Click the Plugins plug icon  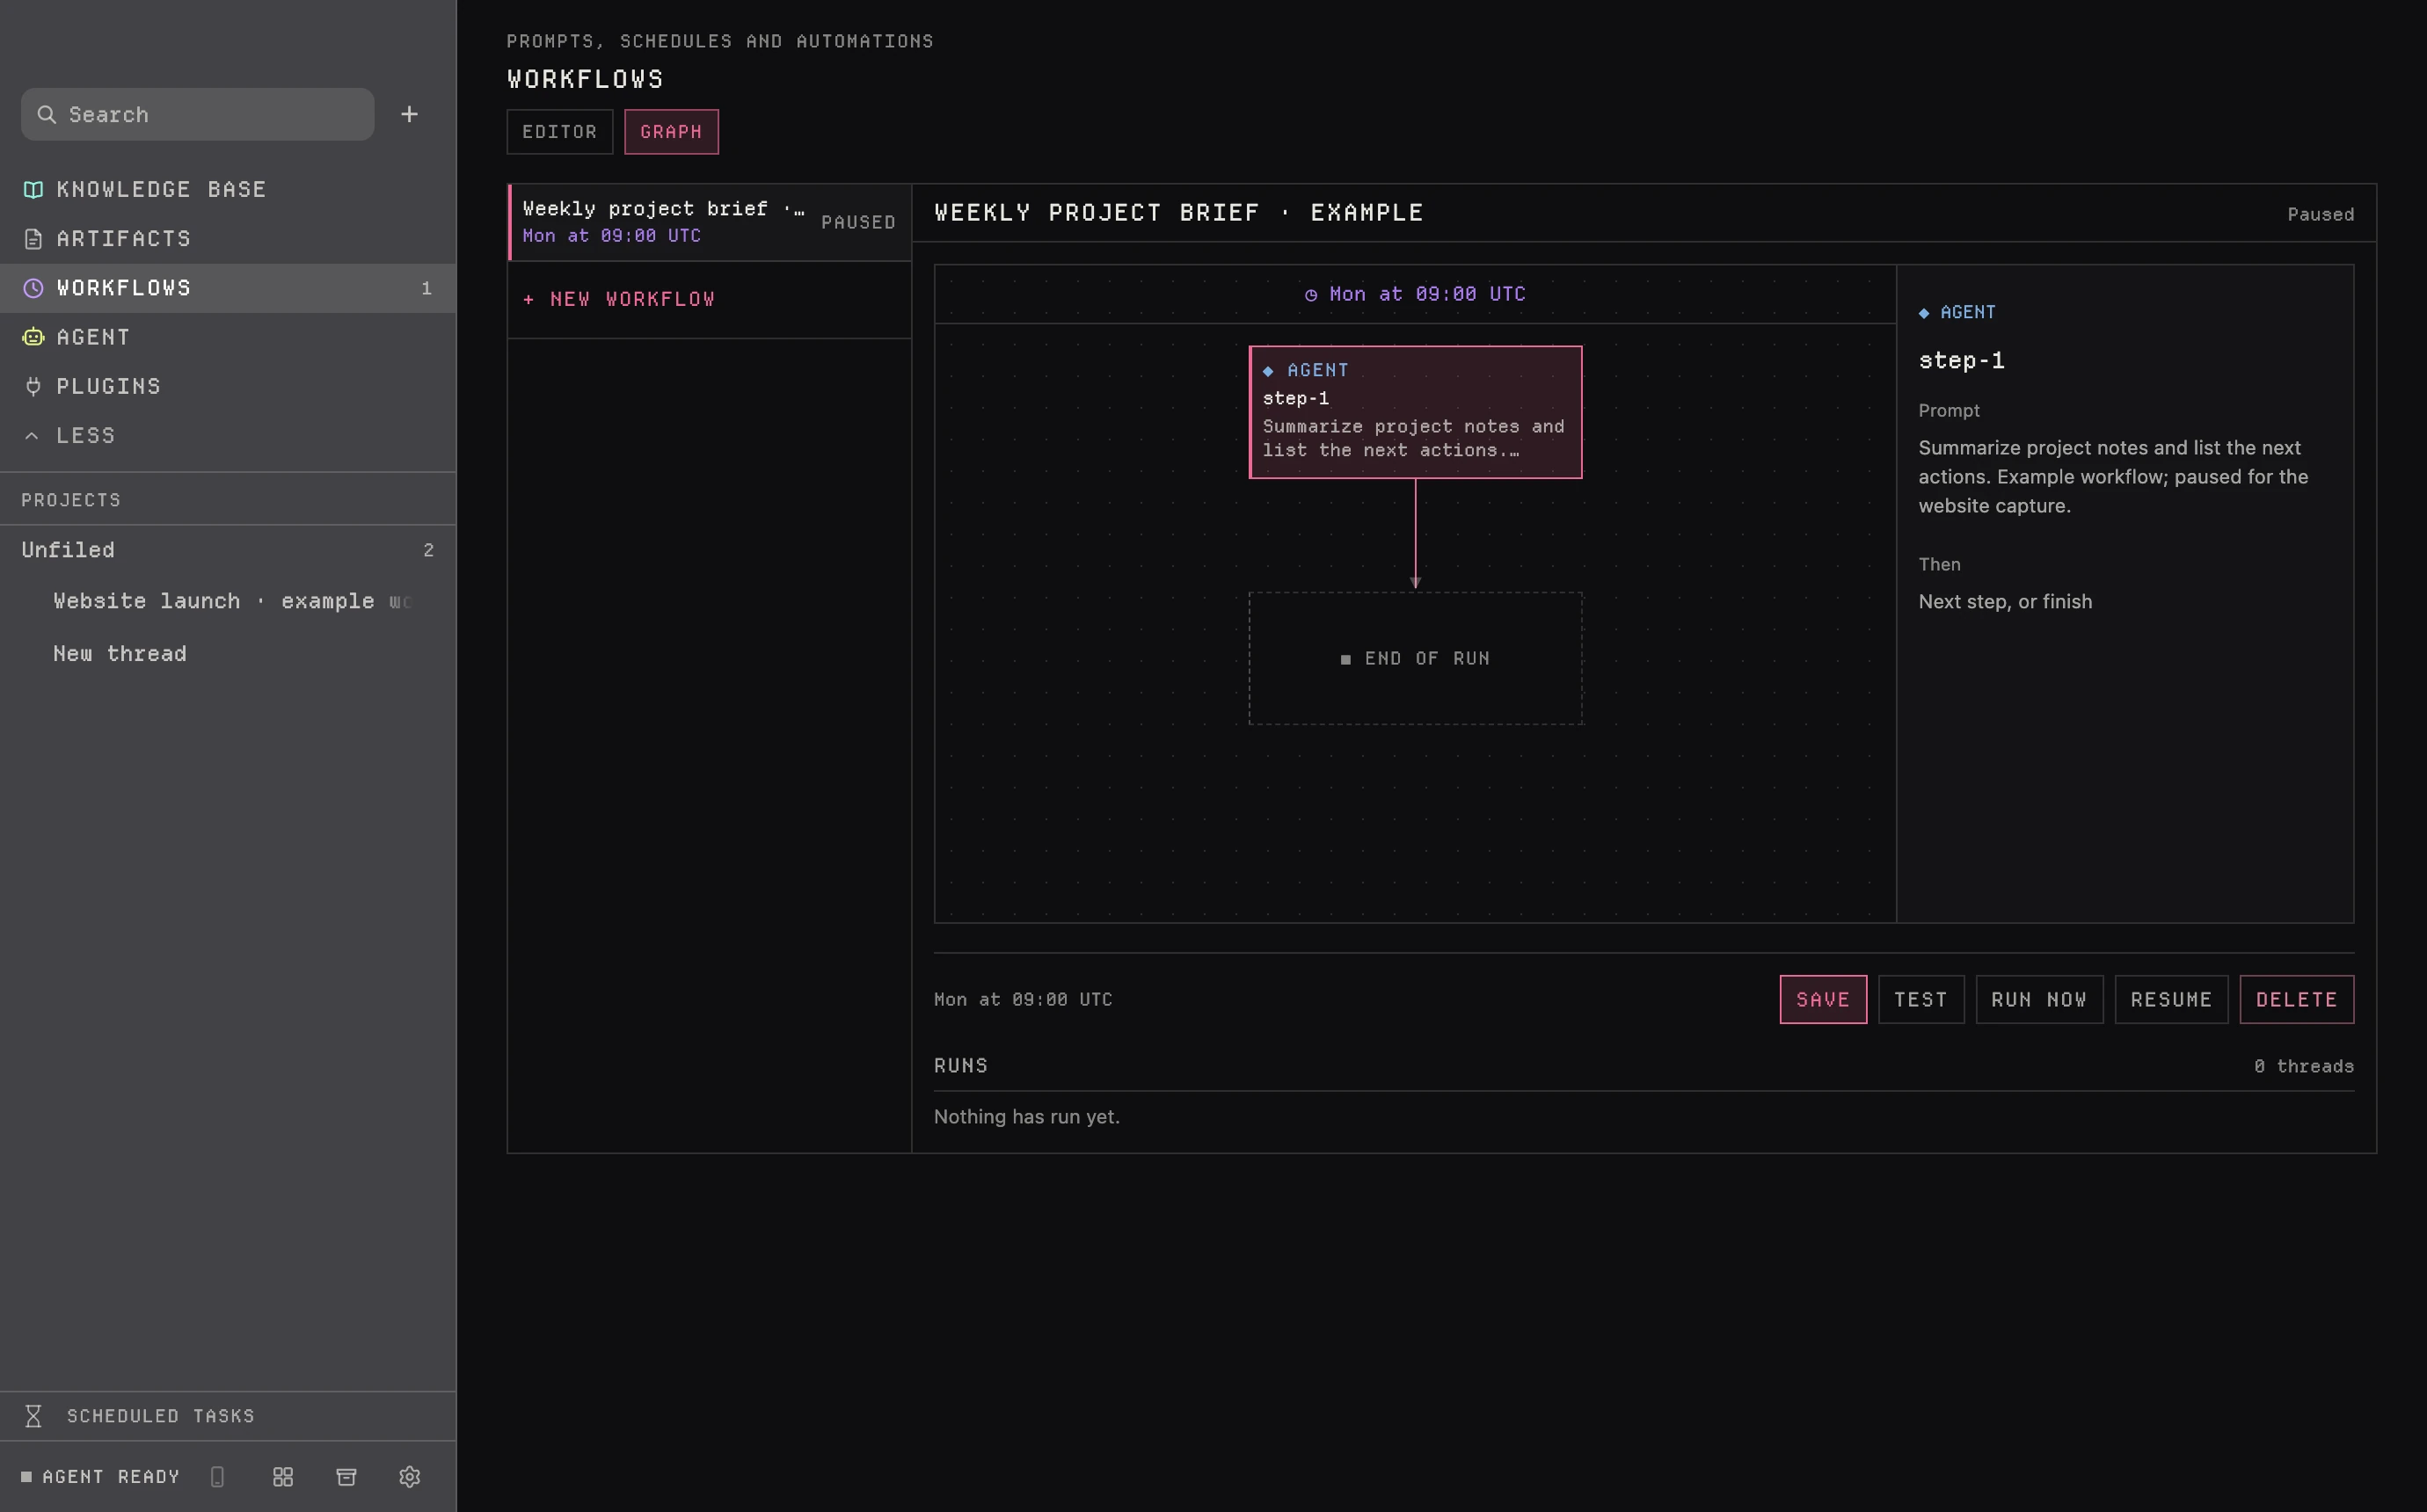[33, 386]
